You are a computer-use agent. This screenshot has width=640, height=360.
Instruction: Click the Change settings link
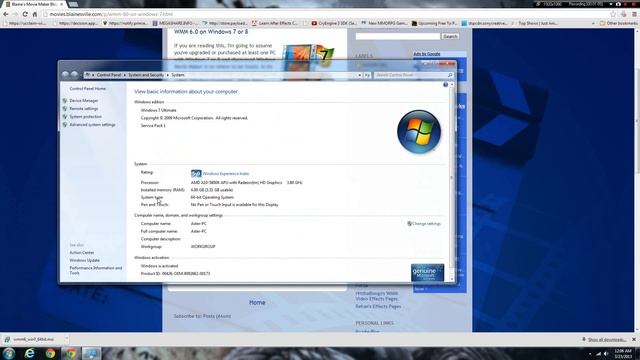click(426, 224)
